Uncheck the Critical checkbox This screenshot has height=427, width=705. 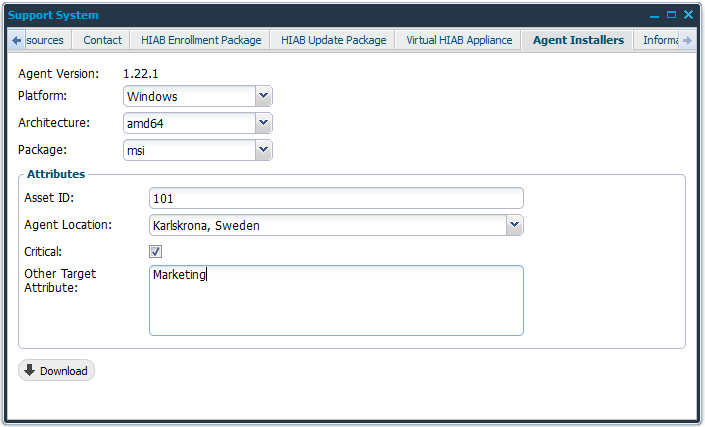pos(156,251)
